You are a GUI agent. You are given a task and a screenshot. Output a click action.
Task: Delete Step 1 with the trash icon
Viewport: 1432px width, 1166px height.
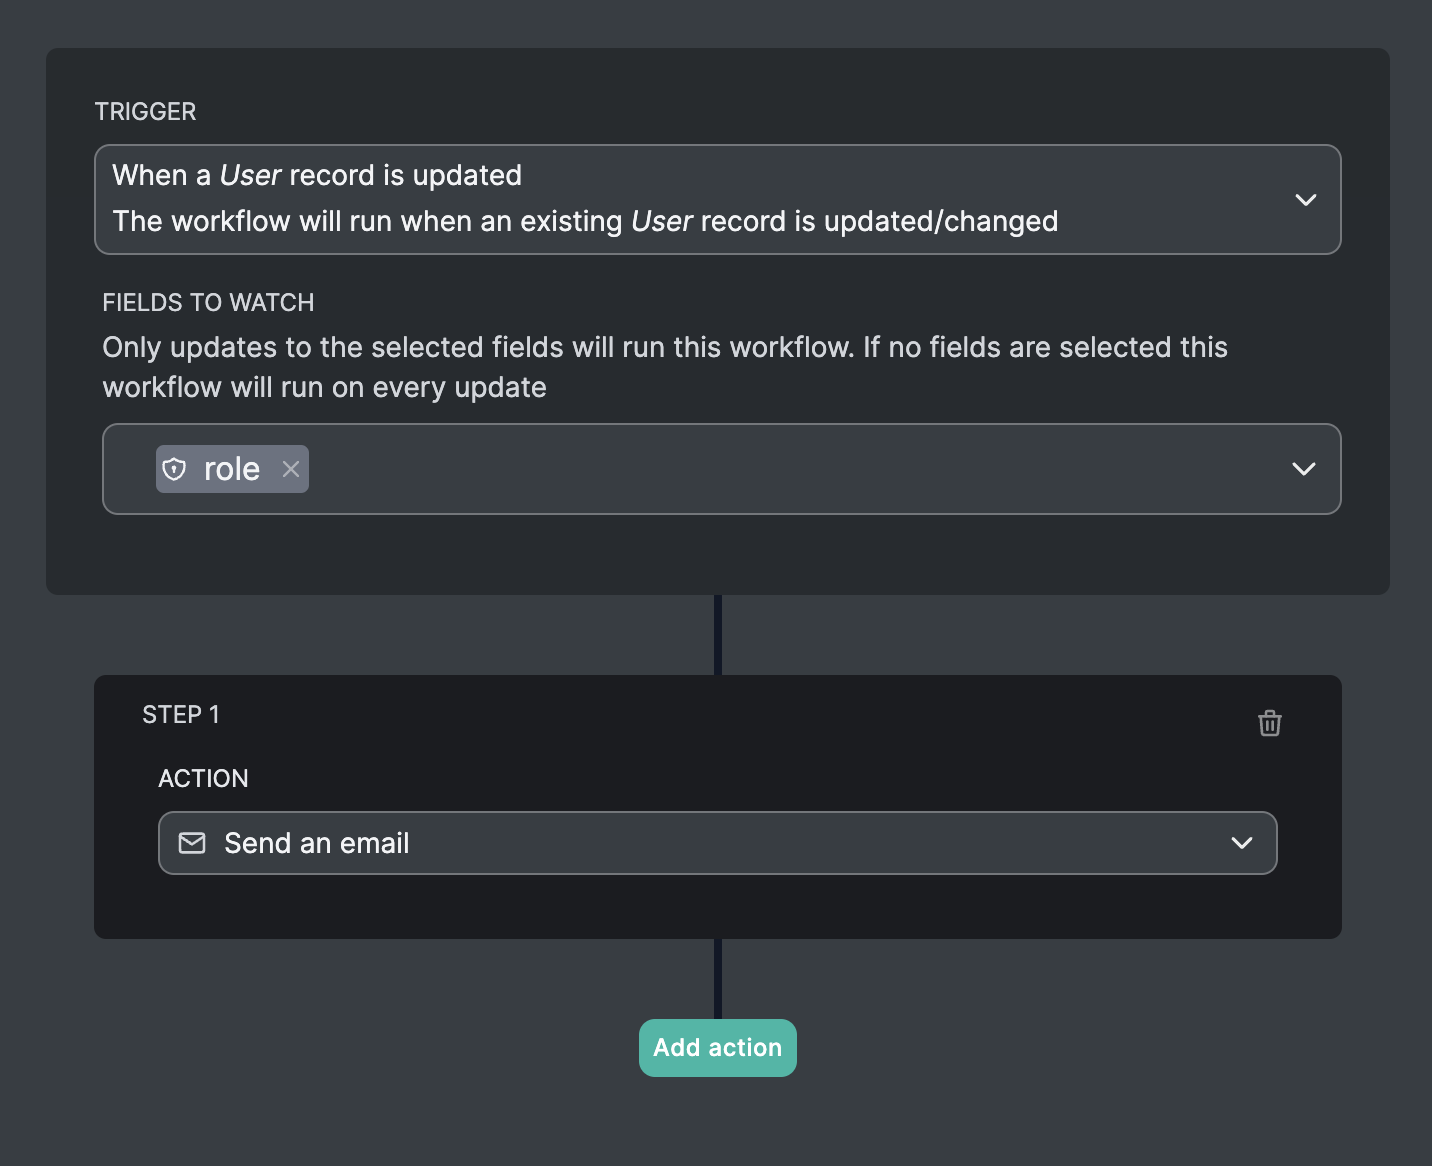tap(1269, 723)
